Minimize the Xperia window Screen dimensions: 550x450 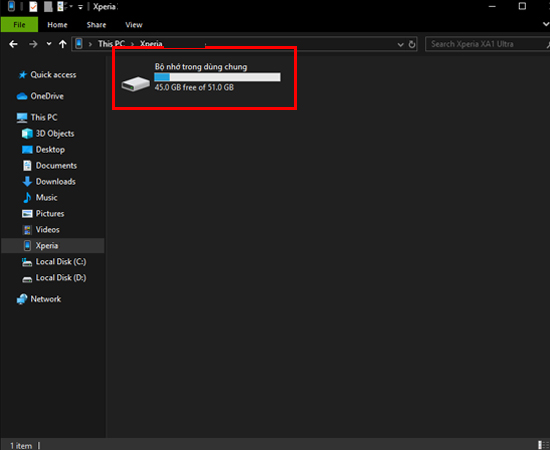(492, 6)
